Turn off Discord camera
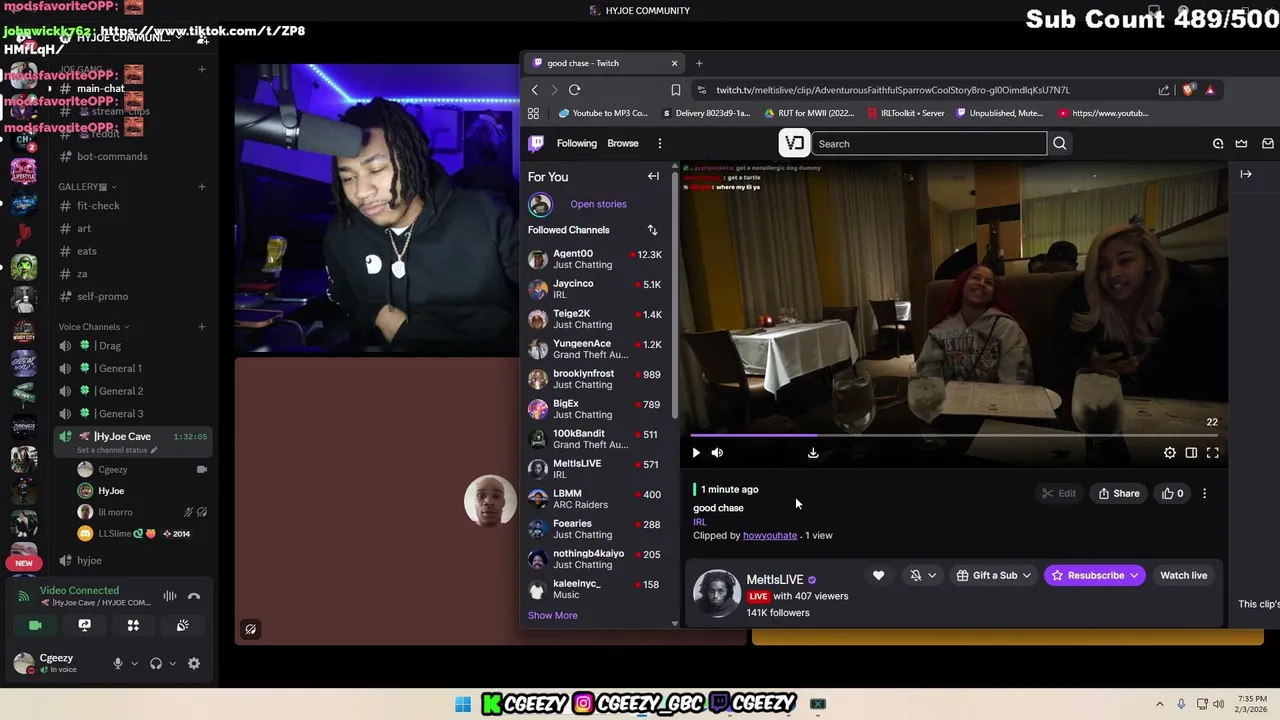 pos(35,625)
